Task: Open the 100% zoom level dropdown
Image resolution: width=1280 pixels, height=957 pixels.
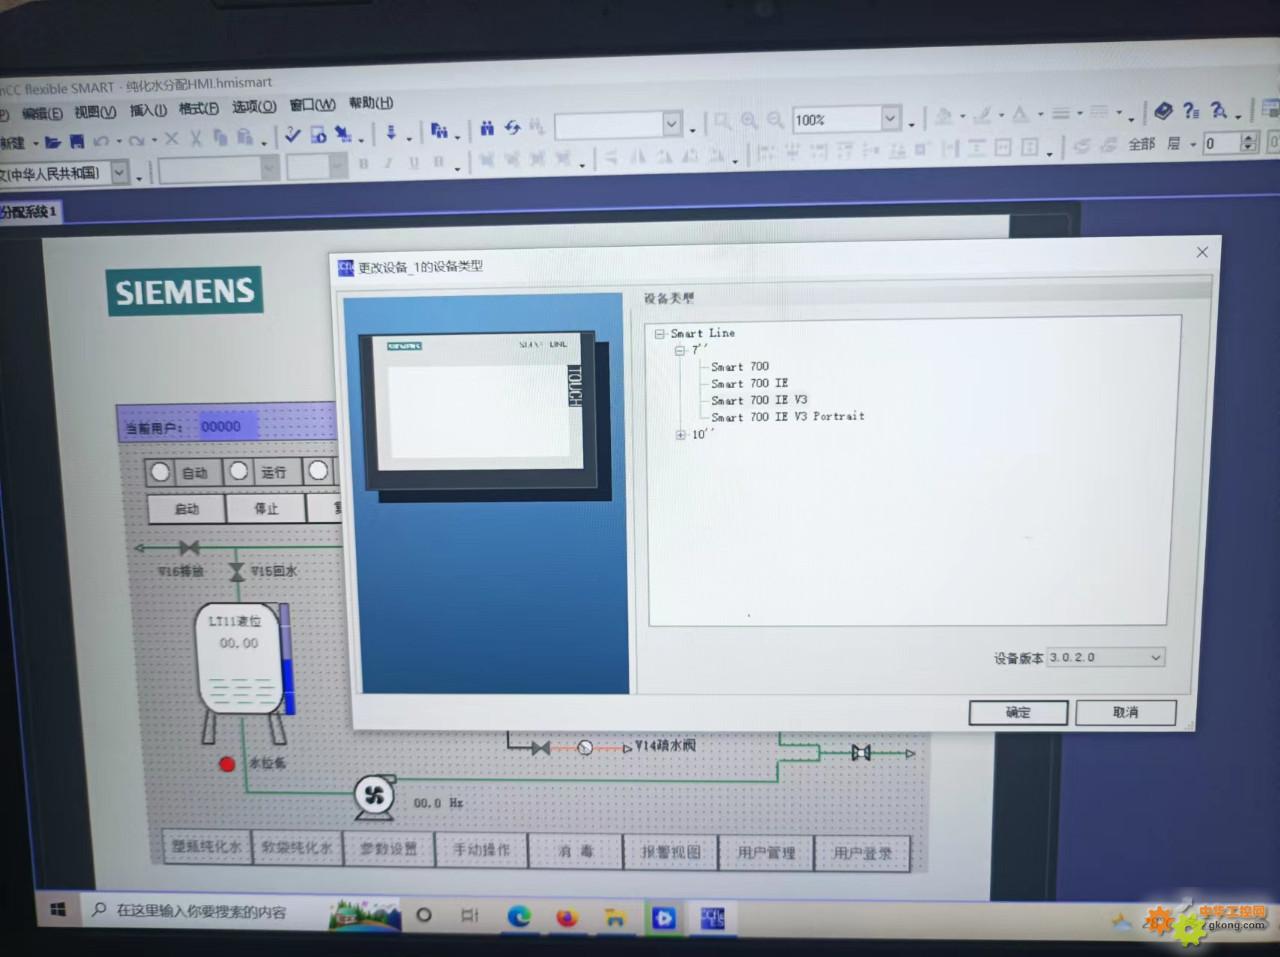Action: pos(890,119)
